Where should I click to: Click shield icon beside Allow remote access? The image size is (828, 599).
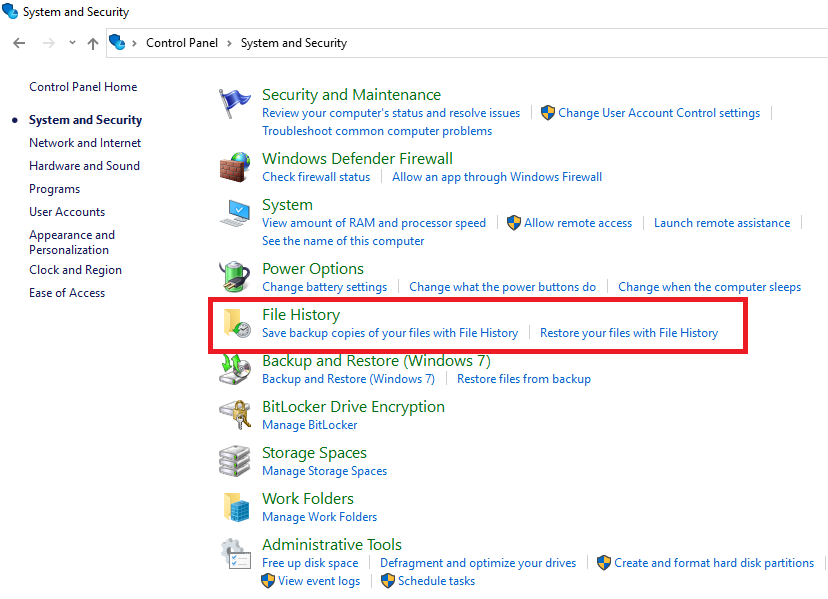click(513, 222)
